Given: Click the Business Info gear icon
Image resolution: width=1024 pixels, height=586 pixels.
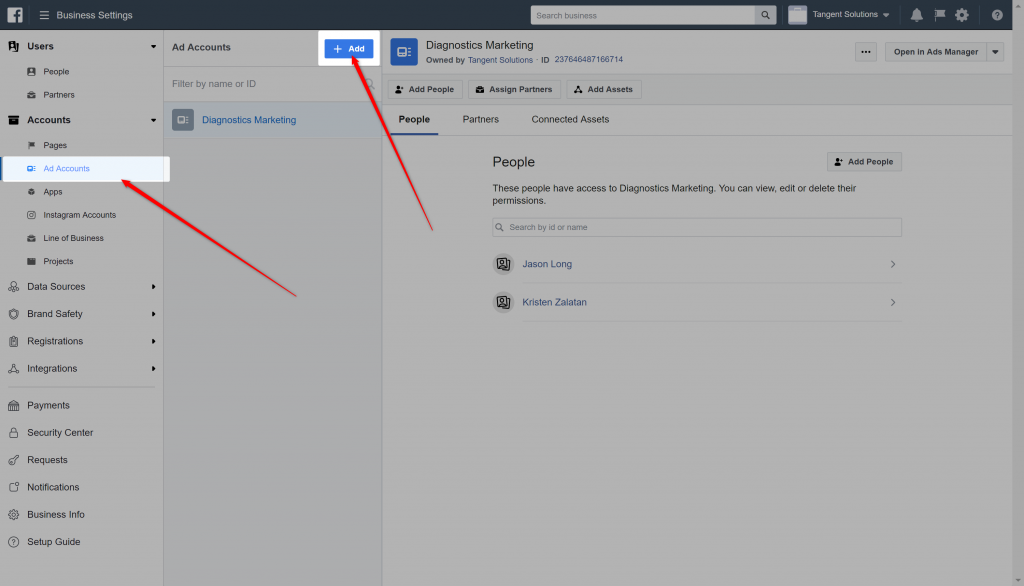Looking at the screenshot, I should 14,515.
